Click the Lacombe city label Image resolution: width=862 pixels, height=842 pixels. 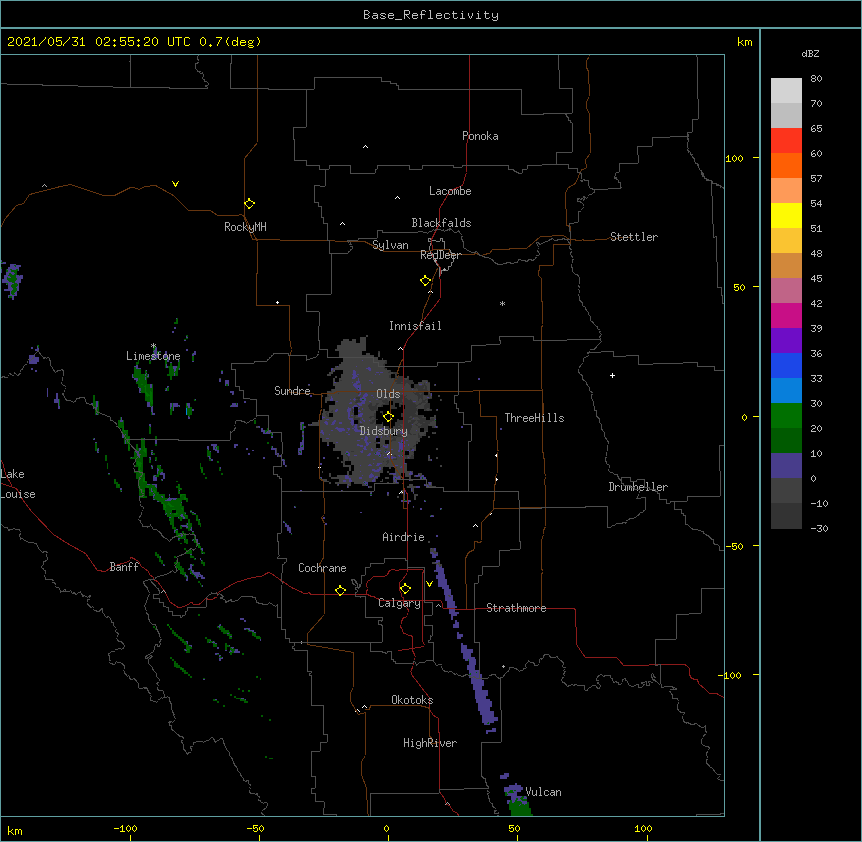450,191
